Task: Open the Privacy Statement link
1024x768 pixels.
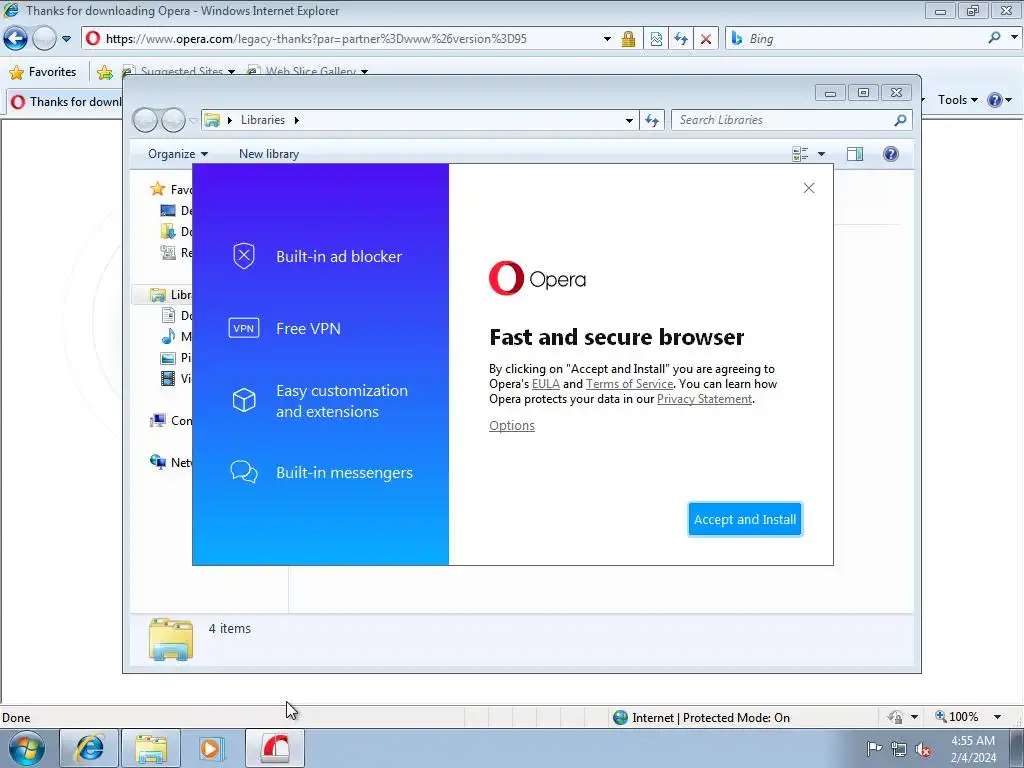Action: tap(705, 399)
